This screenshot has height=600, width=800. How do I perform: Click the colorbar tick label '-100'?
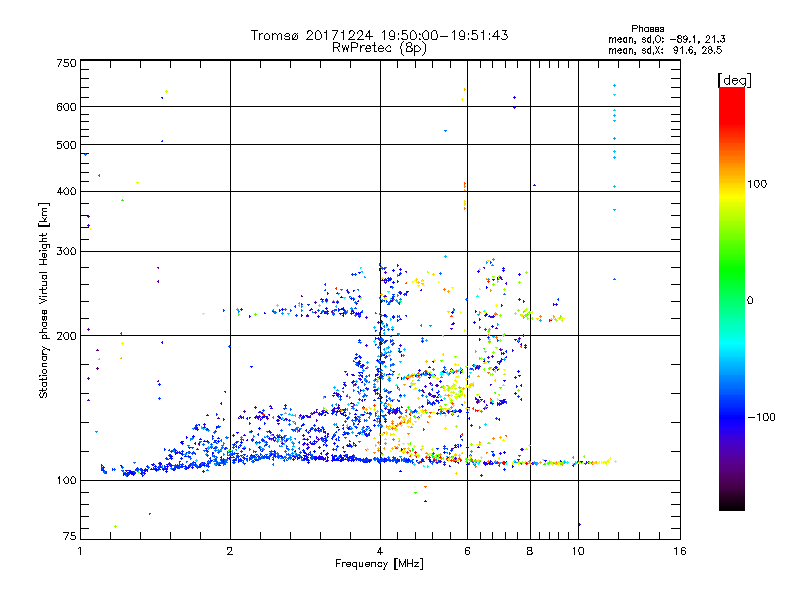tap(761, 417)
